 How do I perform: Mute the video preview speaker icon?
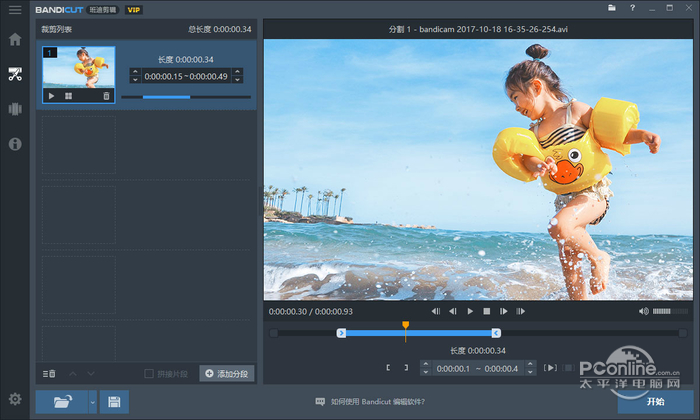tap(643, 311)
